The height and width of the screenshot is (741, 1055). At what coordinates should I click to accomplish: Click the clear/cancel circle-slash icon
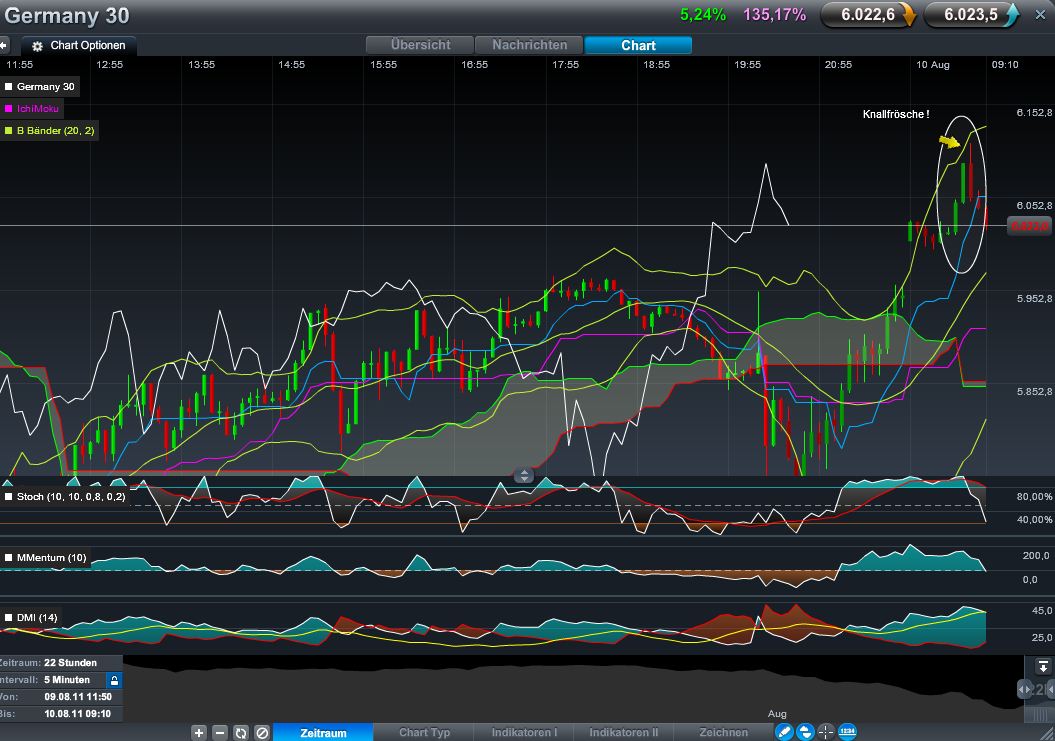(x=262, y=733)
